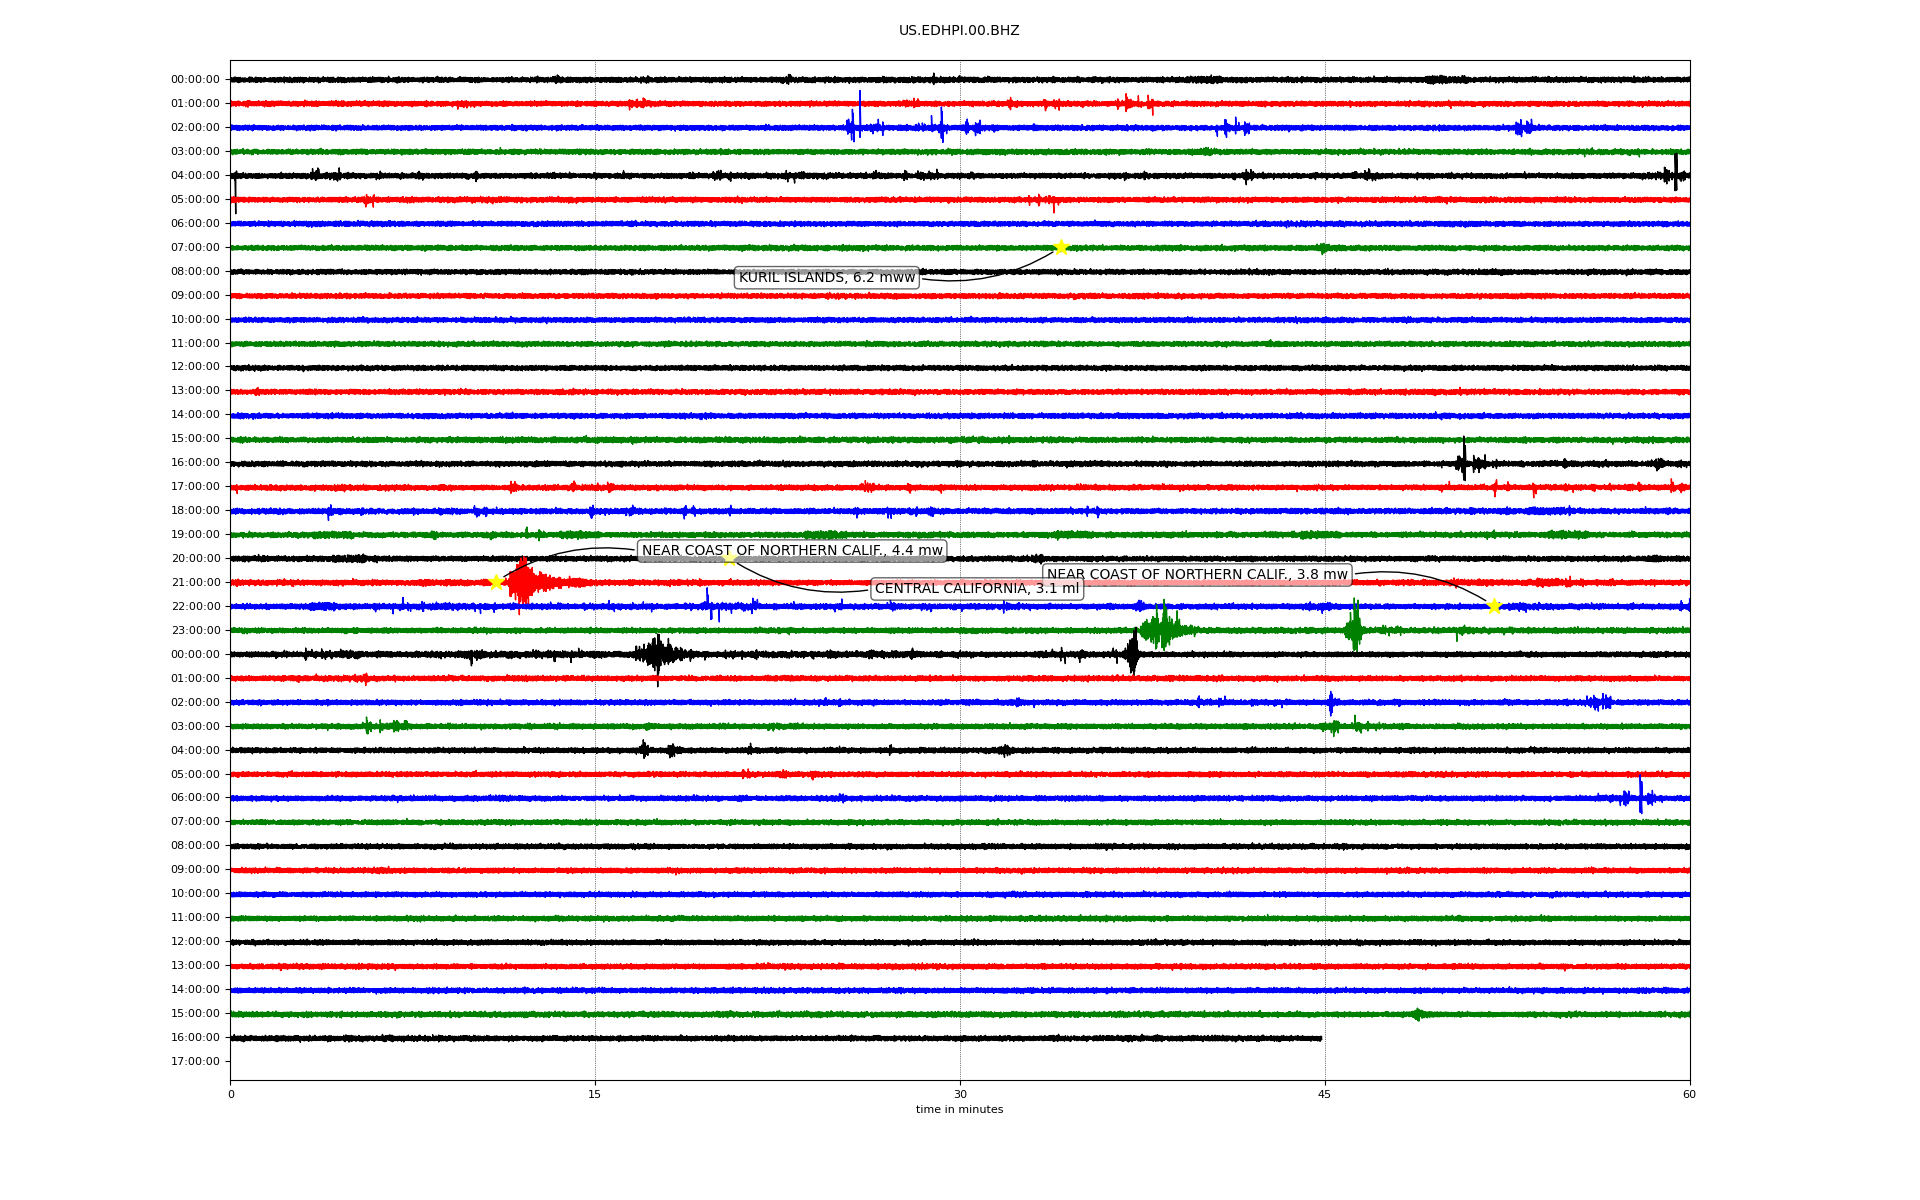Click the 'time in minutes' axis label
The image size is (1920, 1200).
959,1109
